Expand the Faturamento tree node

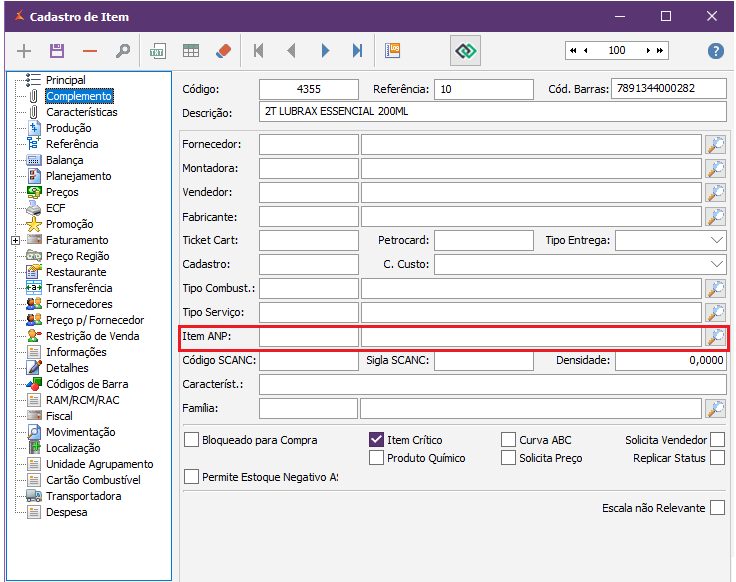click(15, 240)
